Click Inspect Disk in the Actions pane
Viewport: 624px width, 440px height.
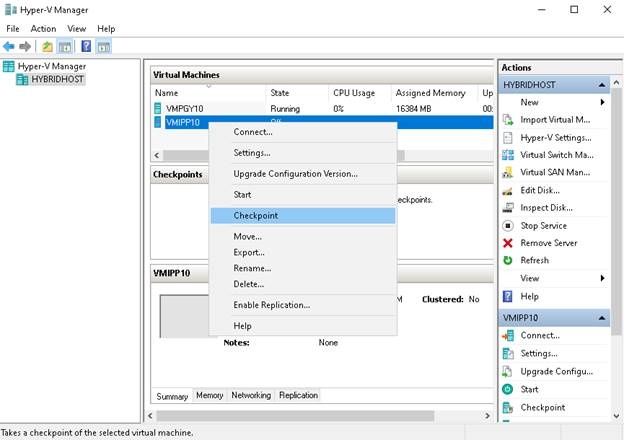coord(546,208)
